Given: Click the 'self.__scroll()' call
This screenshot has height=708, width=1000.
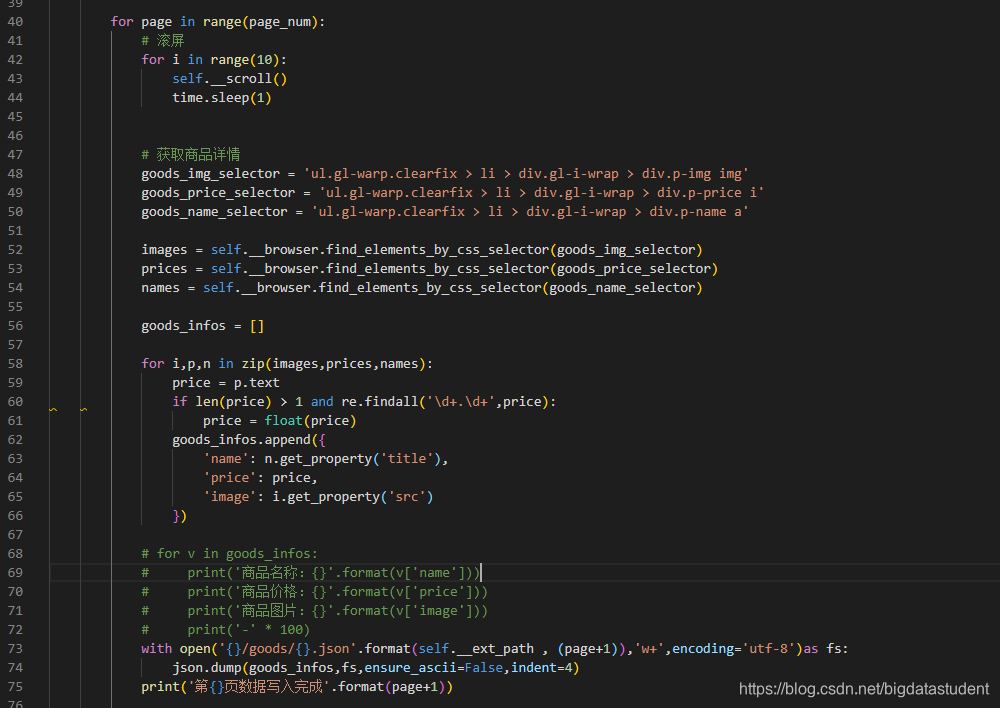Looking at the screenshot, I should point(230,79).
